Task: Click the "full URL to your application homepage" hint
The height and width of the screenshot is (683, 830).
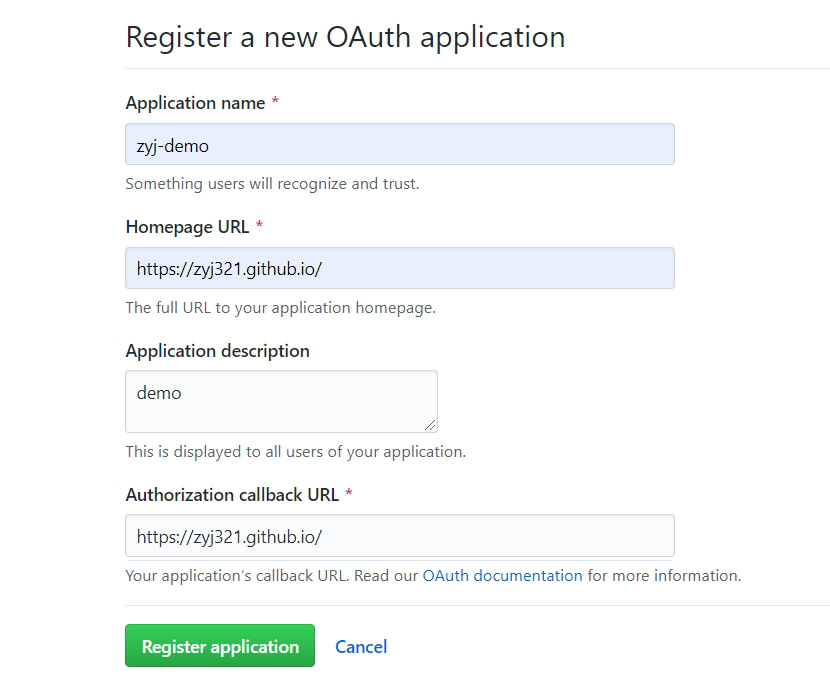Action: click(x=280, y=308)
